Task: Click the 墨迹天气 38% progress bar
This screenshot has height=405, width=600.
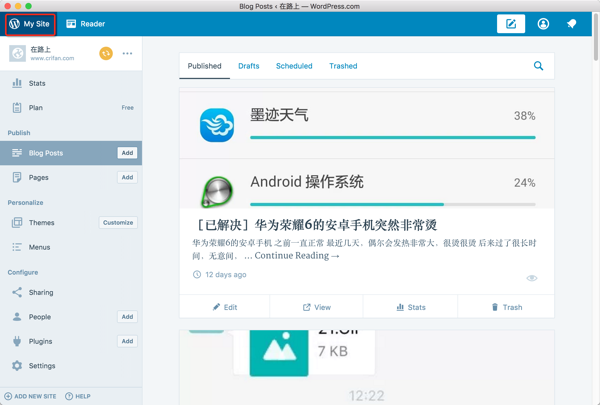Action: (393, 137)
